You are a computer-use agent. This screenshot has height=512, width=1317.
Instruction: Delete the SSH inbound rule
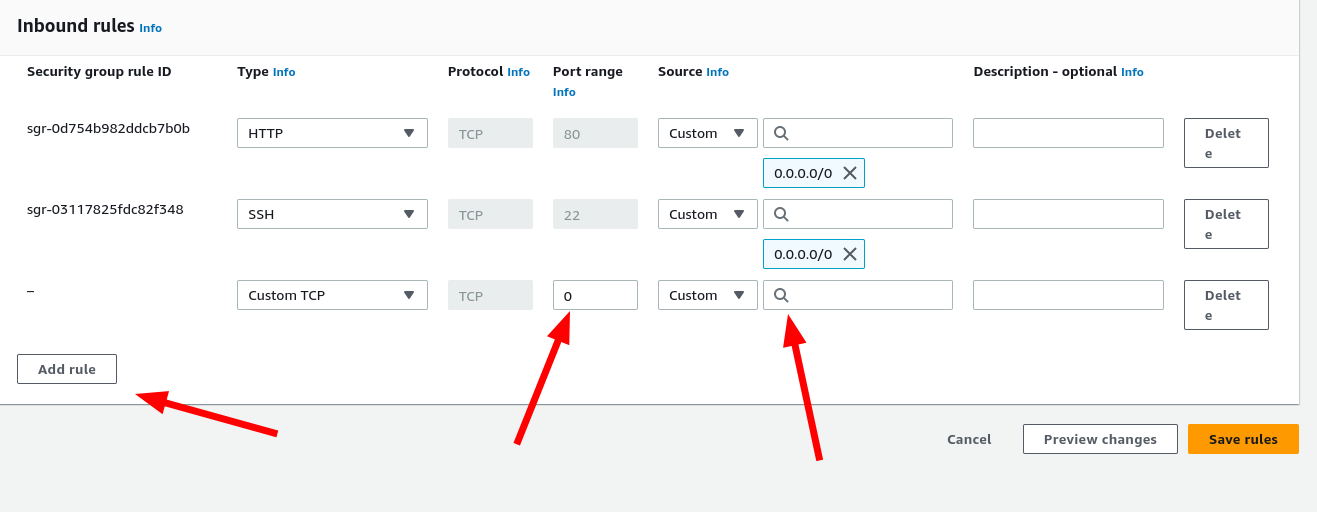(x=1226, y=224)
